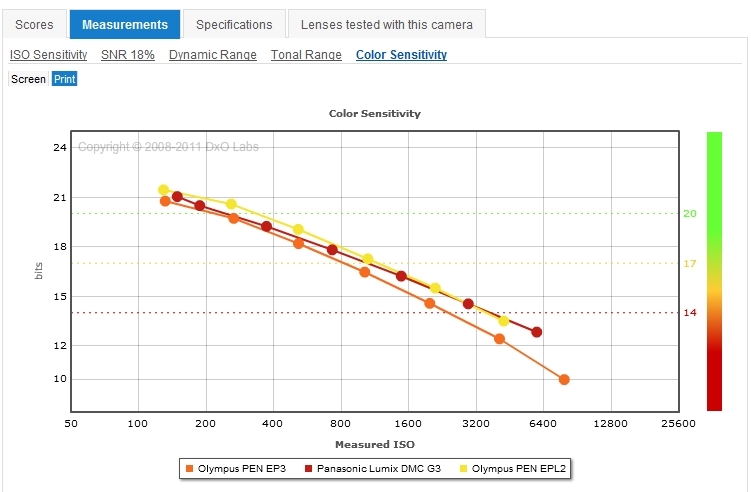This screenshot has width=751, height=492.
Task: Click the last dark red G3 data point
Action: pos(537,332)
